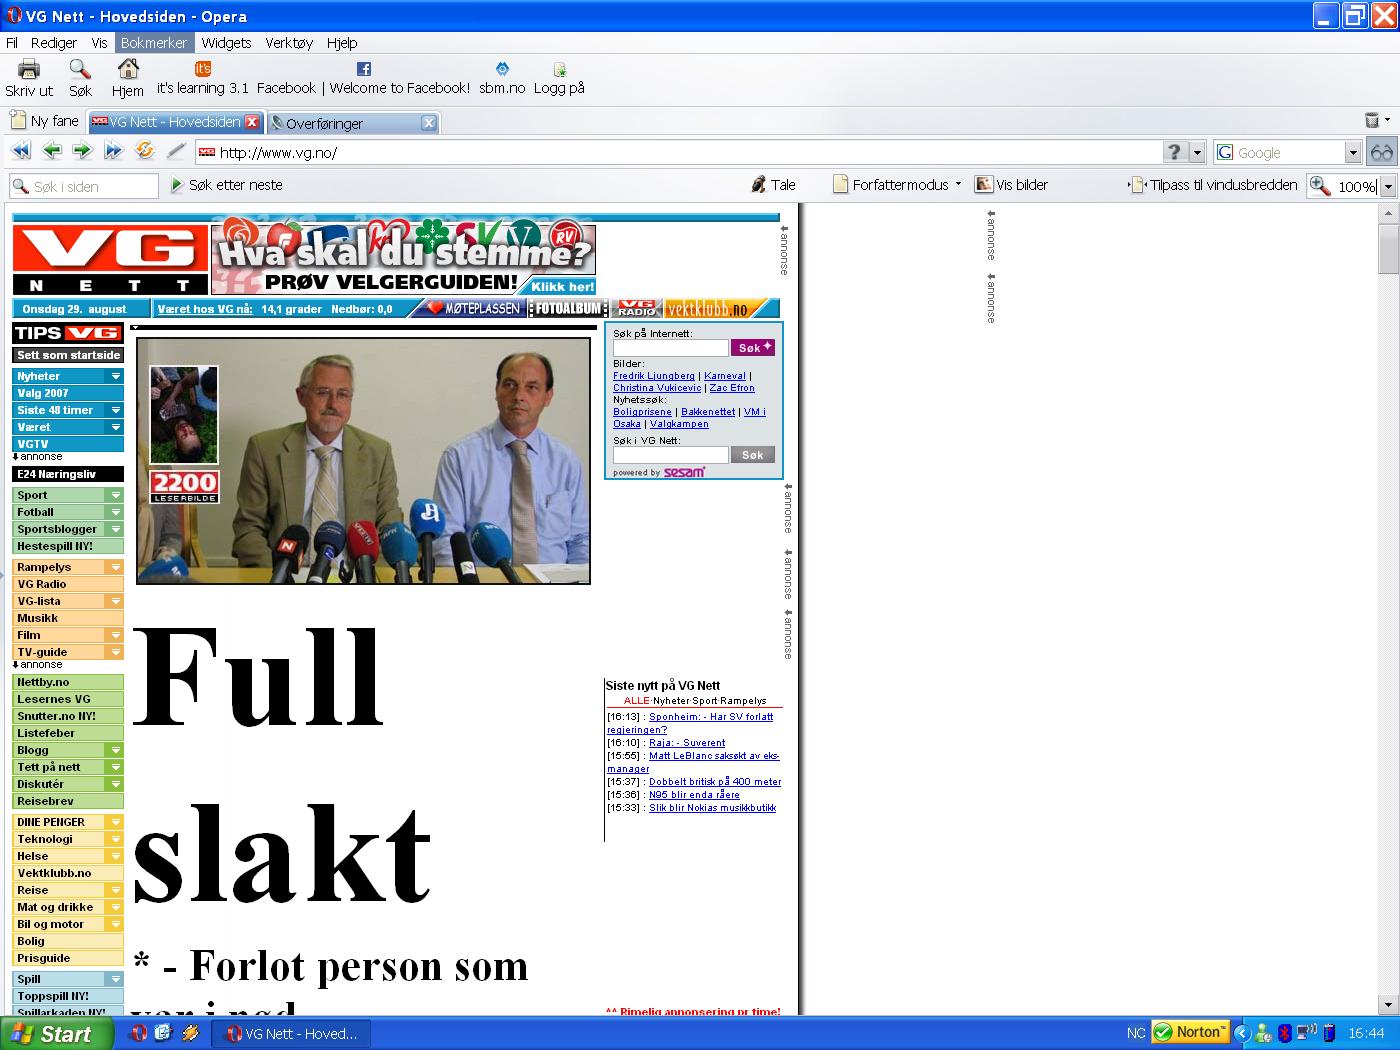Click the Bluetooth tray icon
The height and width of the screenshot is (1050, 1400).
point(1285,1033)
